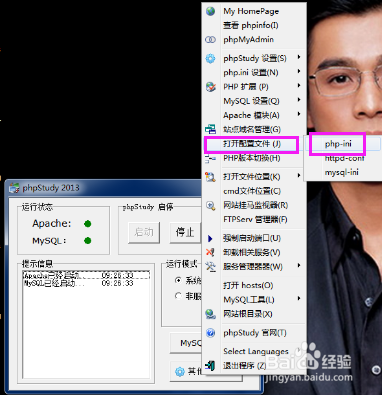Viewport: 382px width, 395px height.
Task: Choose 退出程序 menu item
Action: [x=255, y=365]
